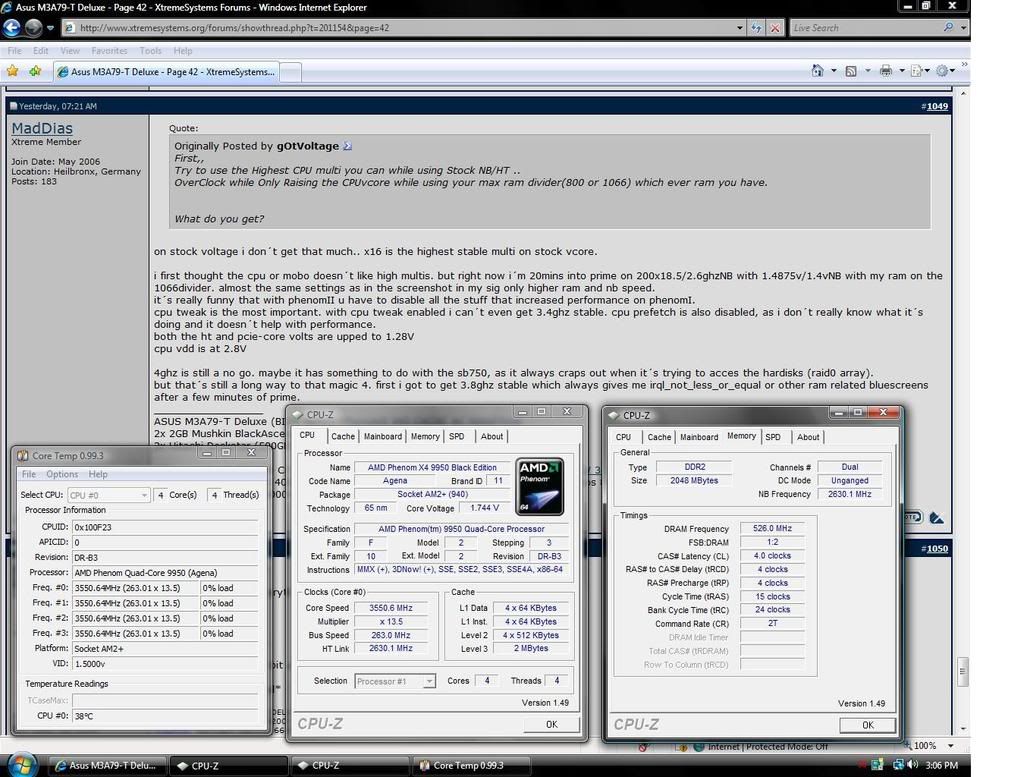Viewport: 1024px width, 777px height.
Task: Switch to CPU tab in right CPU-Z window
Action: tap(624, 437)
